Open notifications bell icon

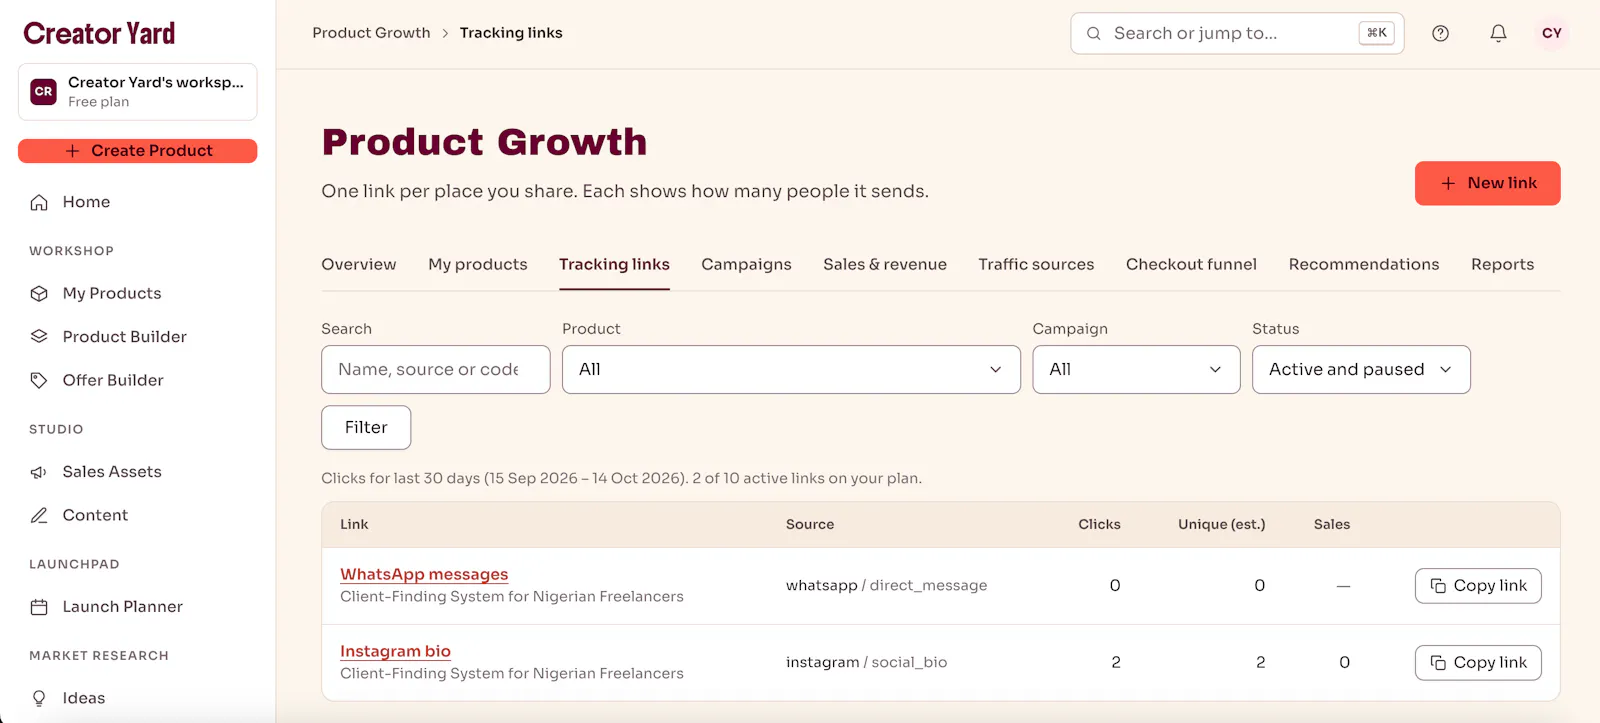click(x=1498, y=33)
